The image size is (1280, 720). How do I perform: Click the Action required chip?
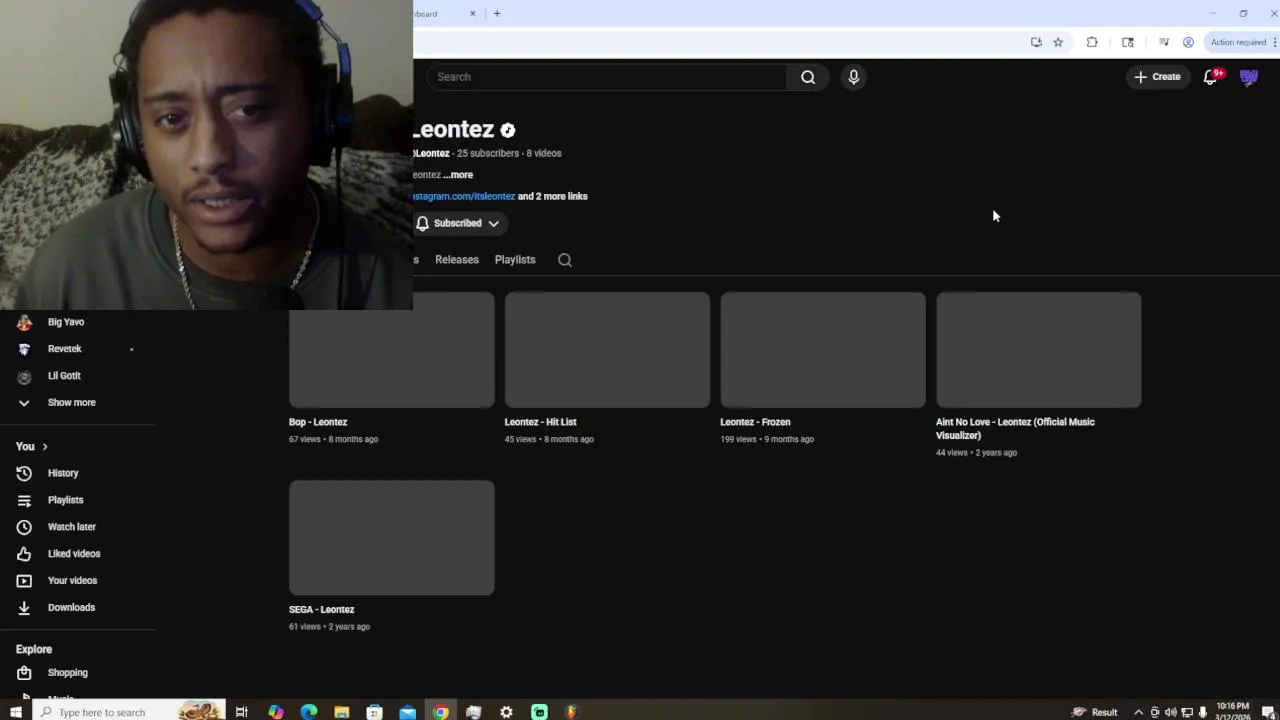[1242, 42]
